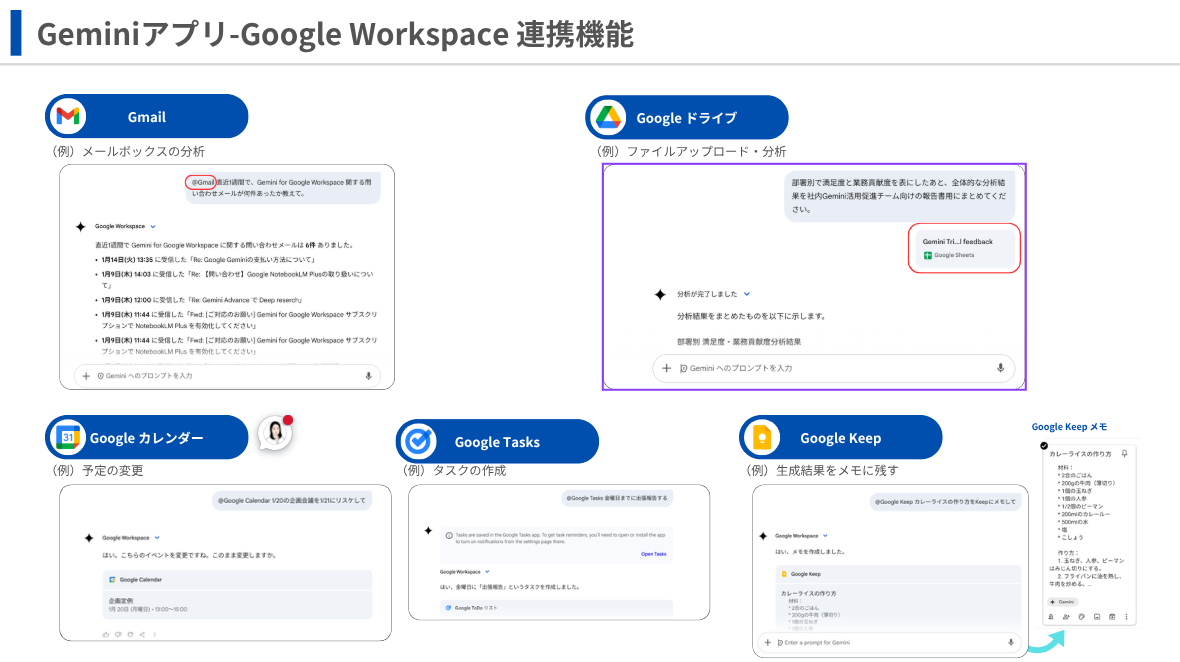The height and width of the screenshot is (662, 1180).
Task: Click the 1月9日(木) 12:00 email line
Action: pyautogui.click(x=202, y=300)
